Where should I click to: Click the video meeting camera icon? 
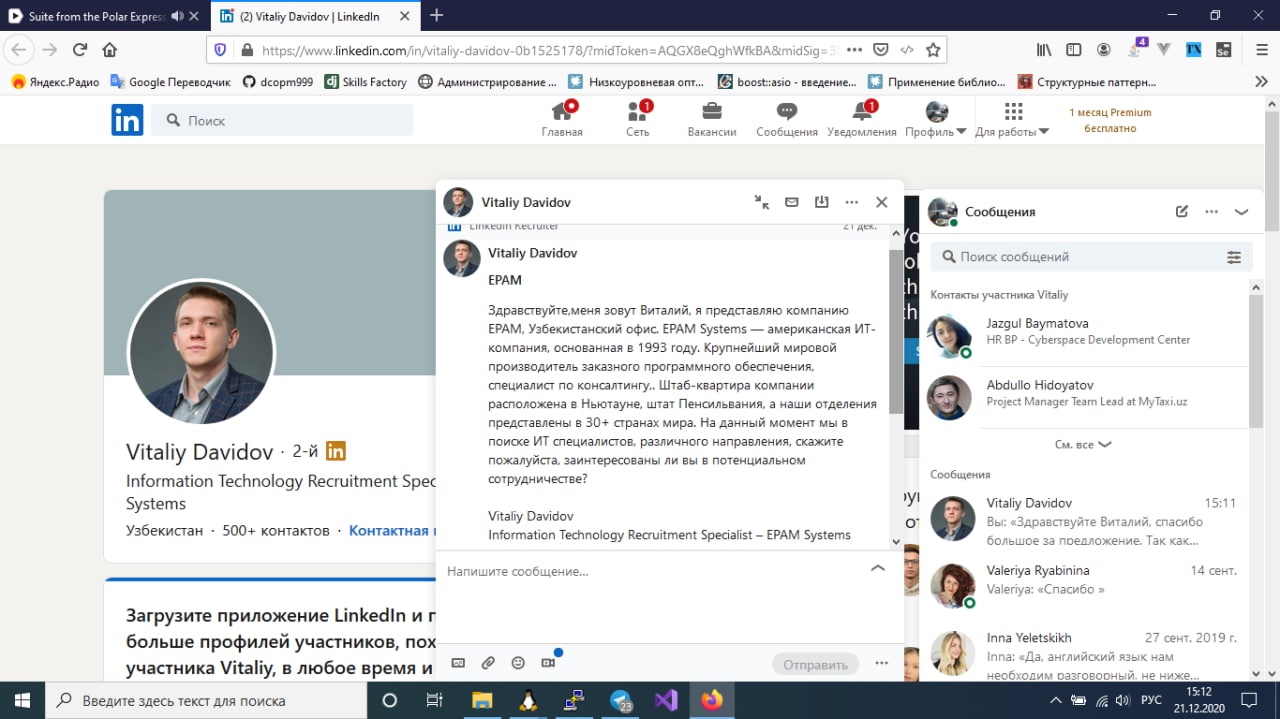coord(548,663)
